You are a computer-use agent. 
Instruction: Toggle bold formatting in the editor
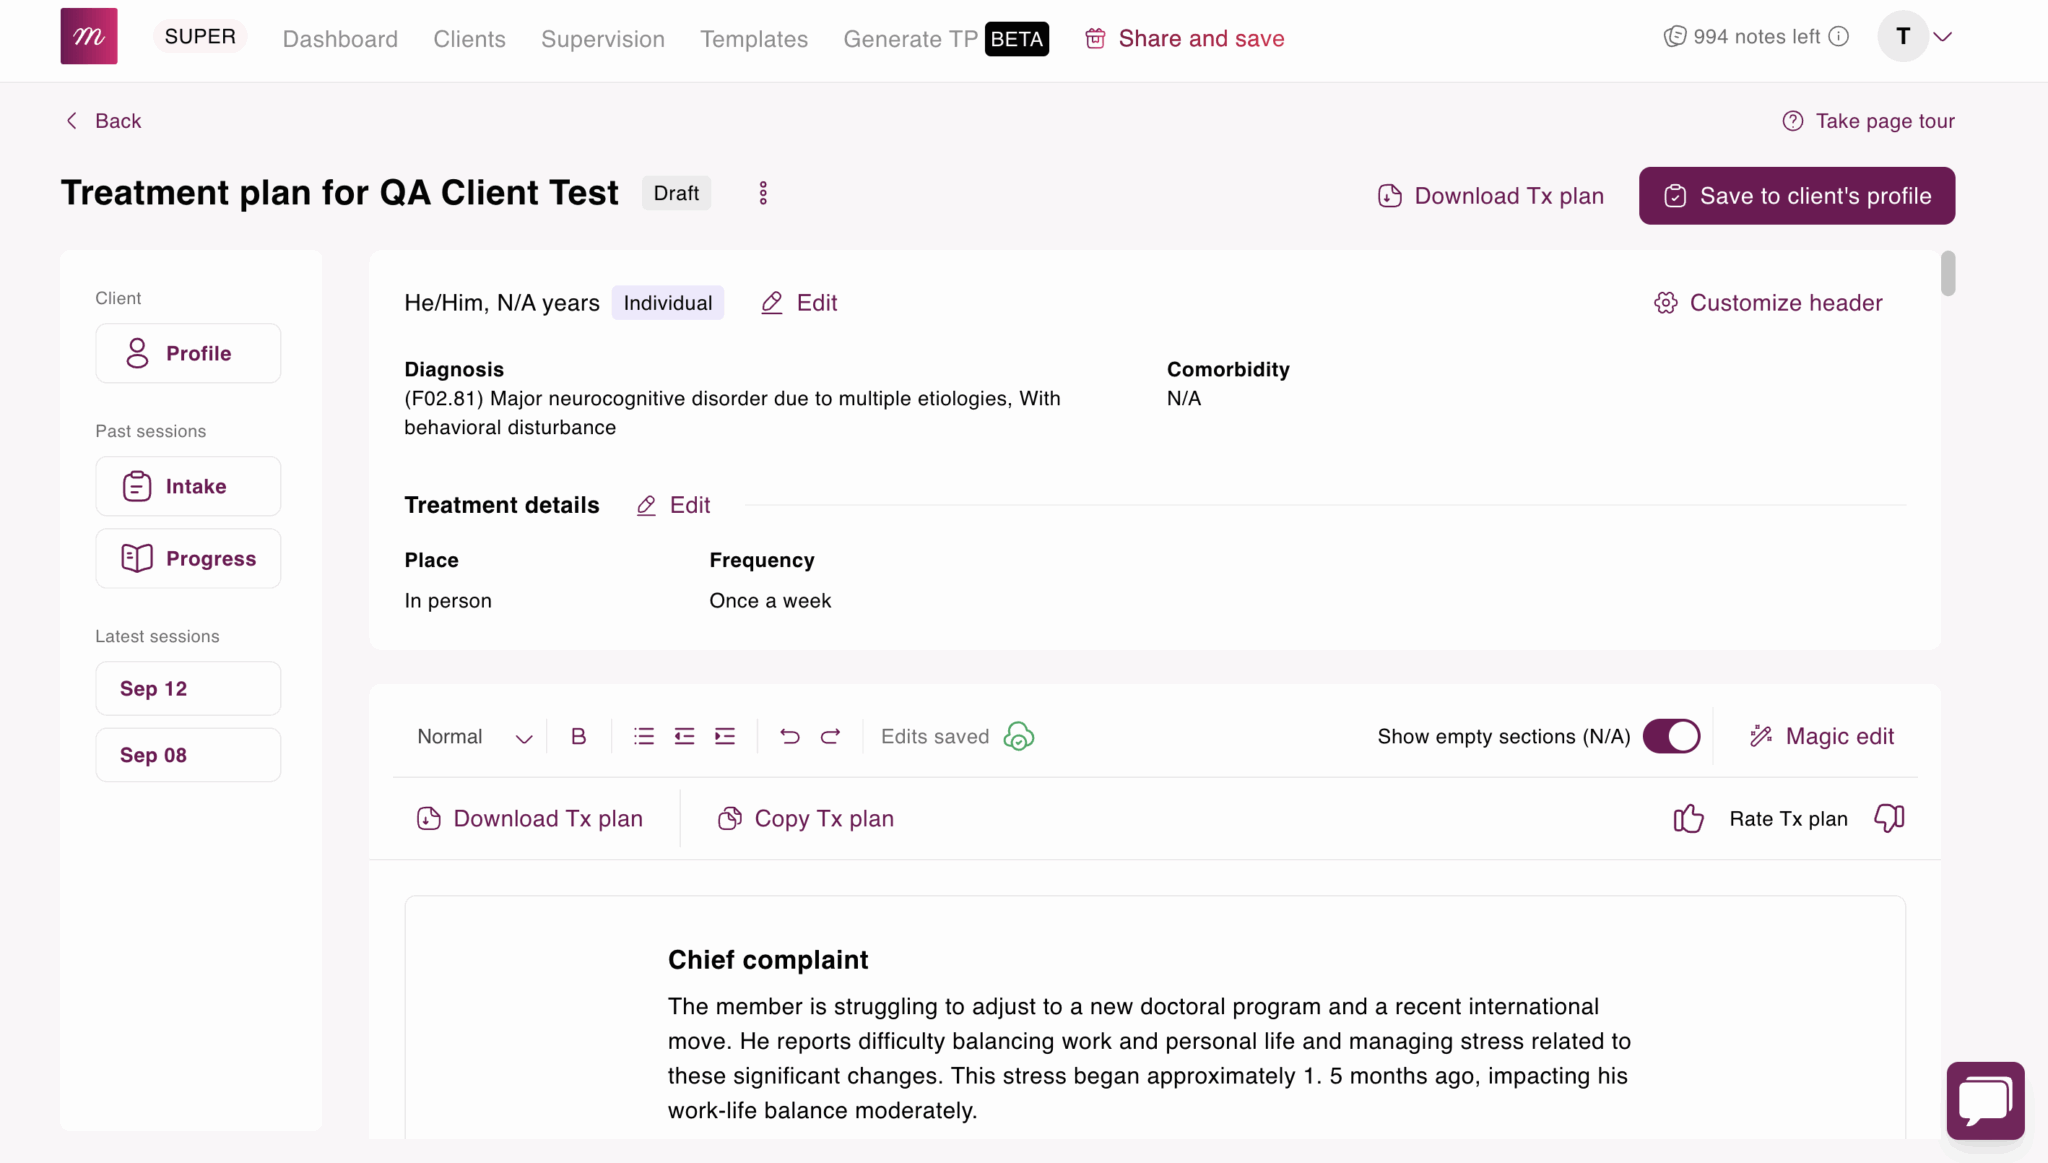tap(577, 736)
